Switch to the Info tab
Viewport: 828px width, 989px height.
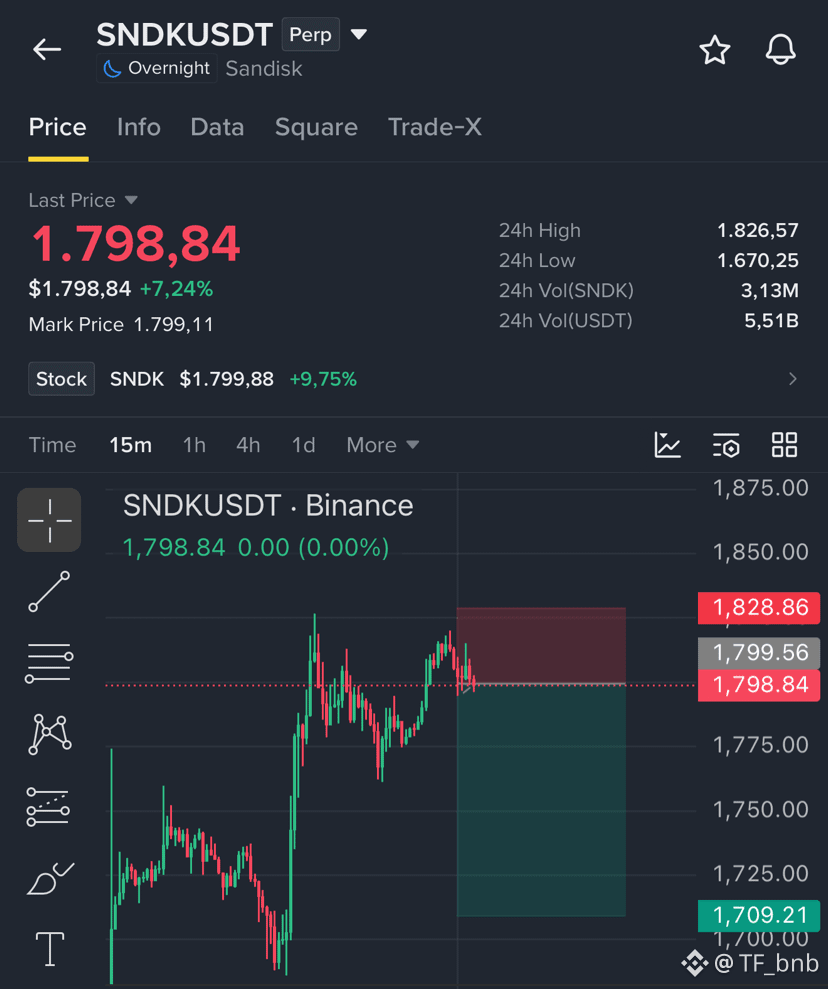139,127
